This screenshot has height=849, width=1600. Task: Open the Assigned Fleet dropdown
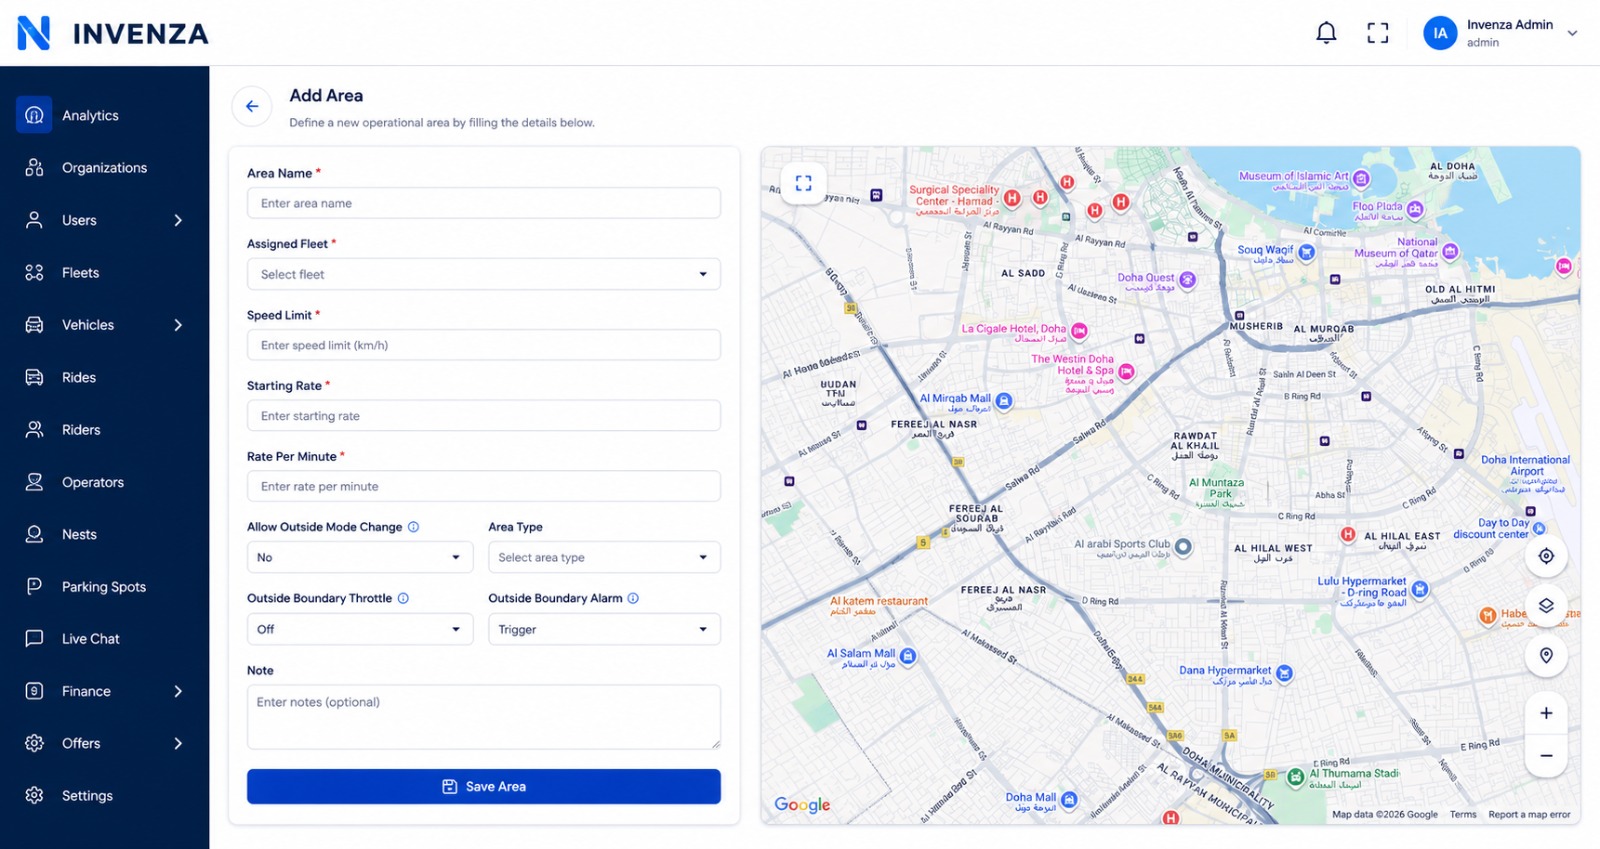(x=484, y=274)
